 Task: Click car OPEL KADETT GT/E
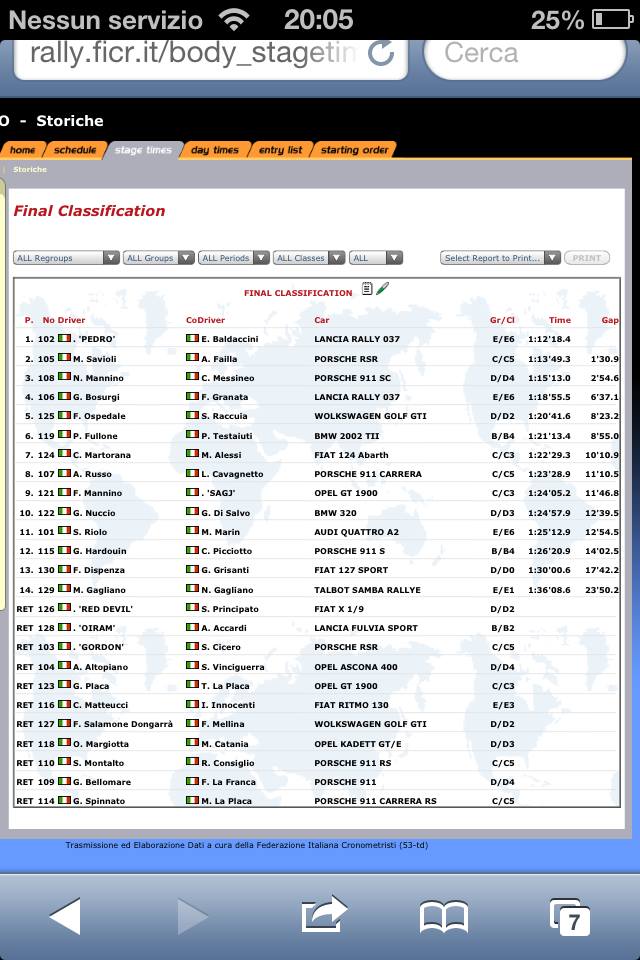pos(358,744)
